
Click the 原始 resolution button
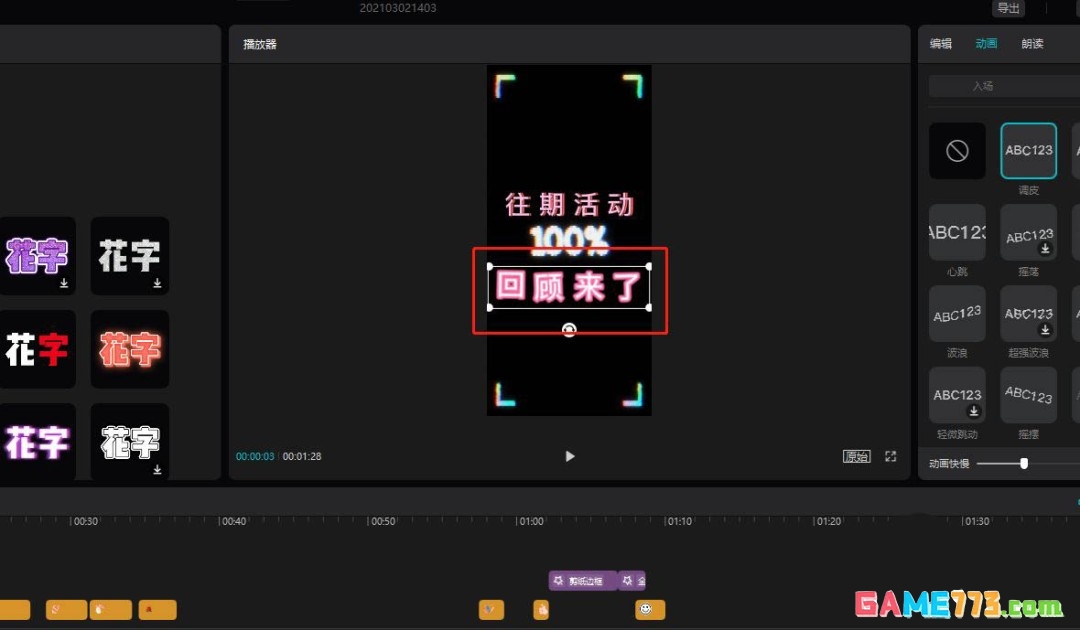coord(855,456)
